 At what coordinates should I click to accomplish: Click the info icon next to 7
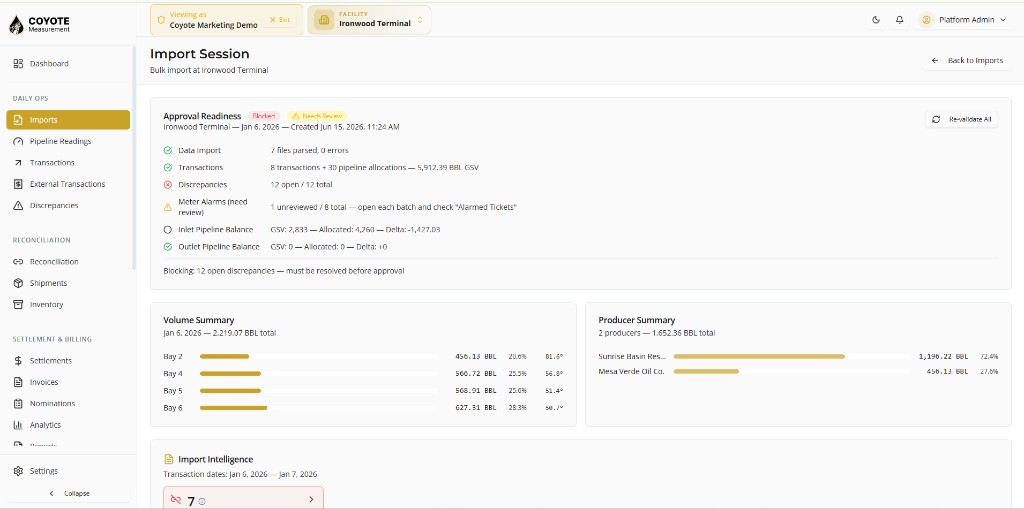202,502
